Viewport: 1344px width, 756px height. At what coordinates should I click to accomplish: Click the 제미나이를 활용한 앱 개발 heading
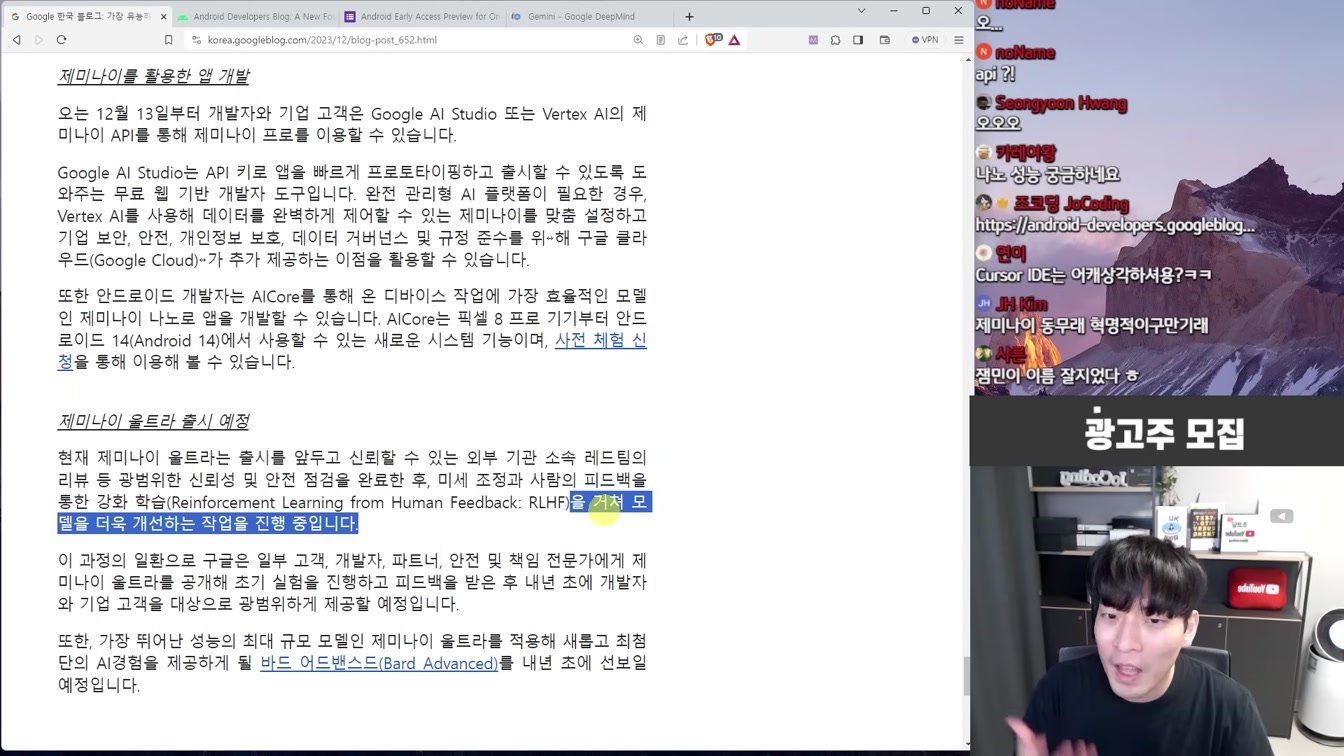(153, 76)
